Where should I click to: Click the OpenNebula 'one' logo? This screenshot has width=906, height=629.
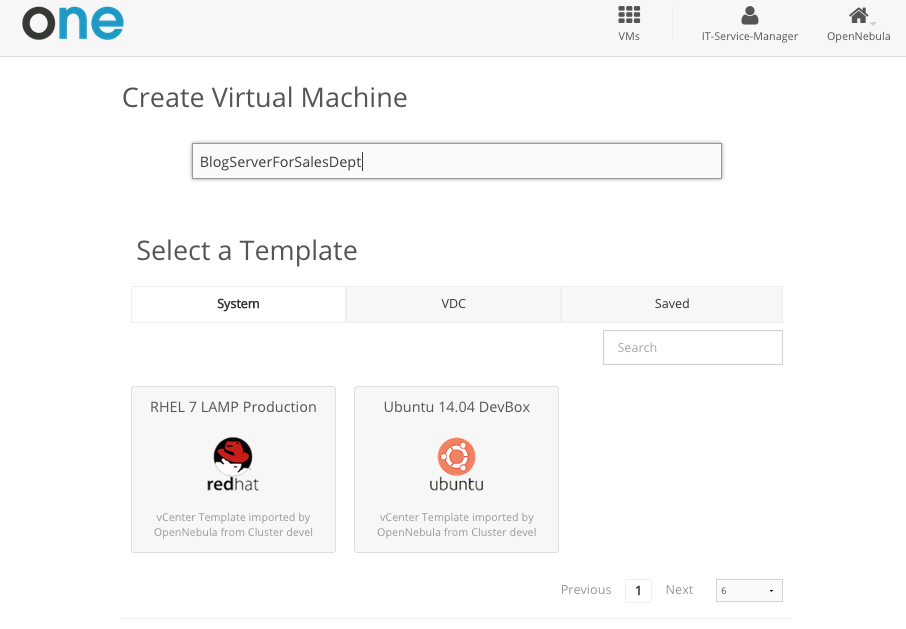[x=73, y=24]
